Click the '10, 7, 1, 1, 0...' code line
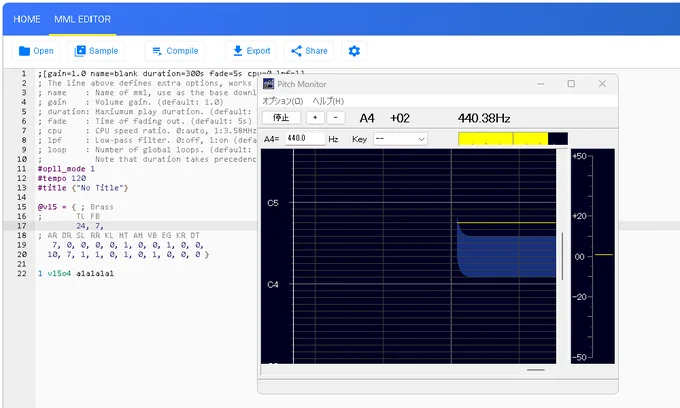 [128, 255]
